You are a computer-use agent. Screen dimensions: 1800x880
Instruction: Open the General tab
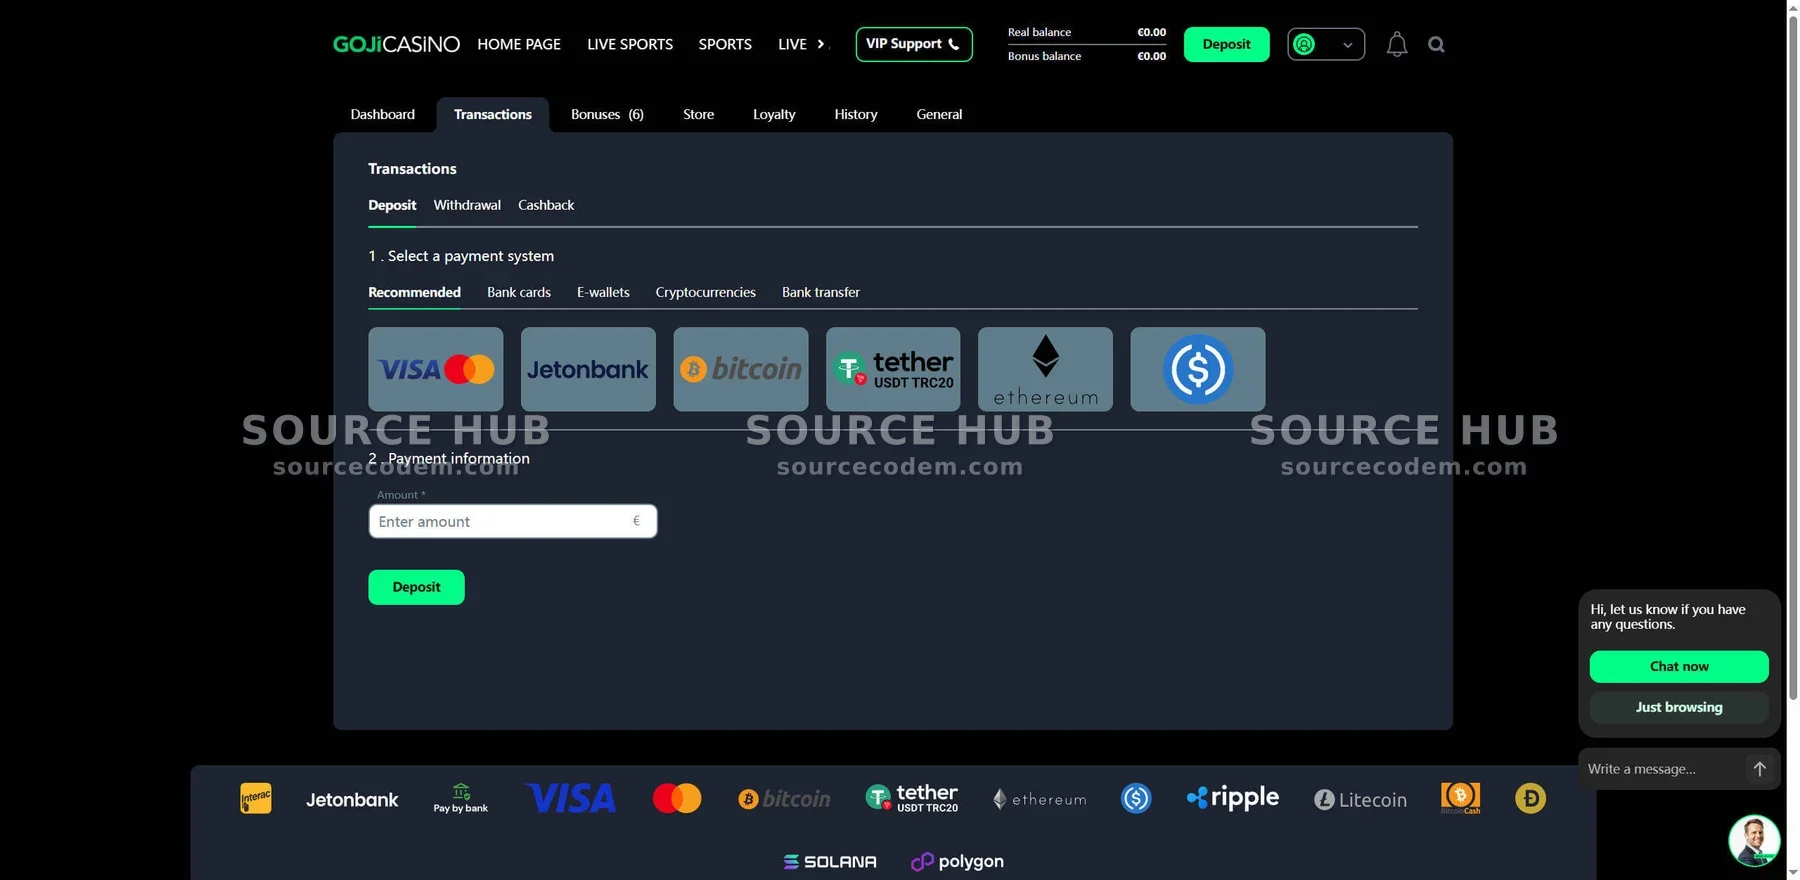[939, 114]
